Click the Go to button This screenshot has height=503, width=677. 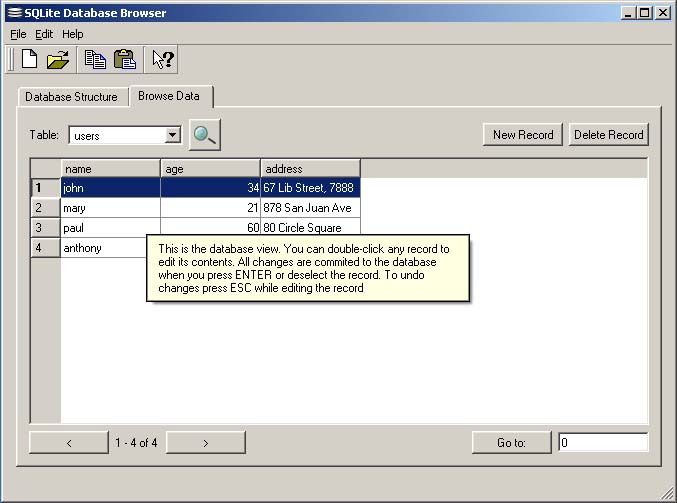click(512, 443)
